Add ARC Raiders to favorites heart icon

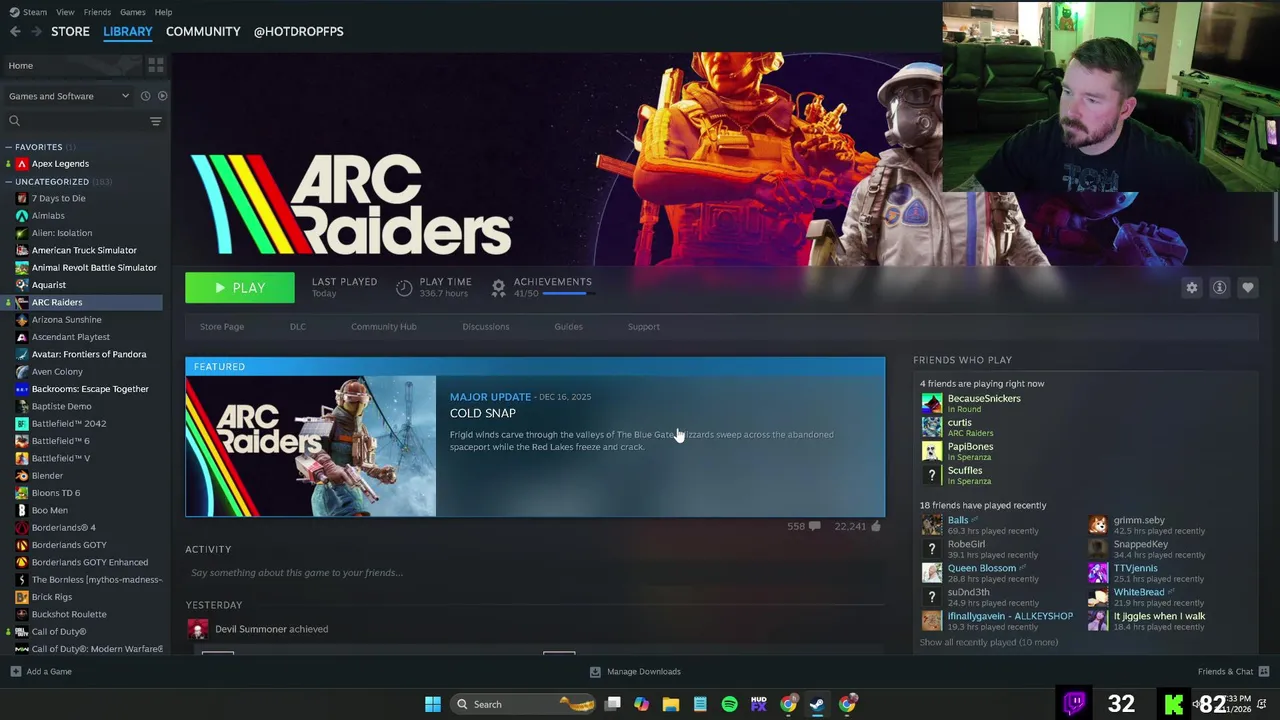point(1247,288)
